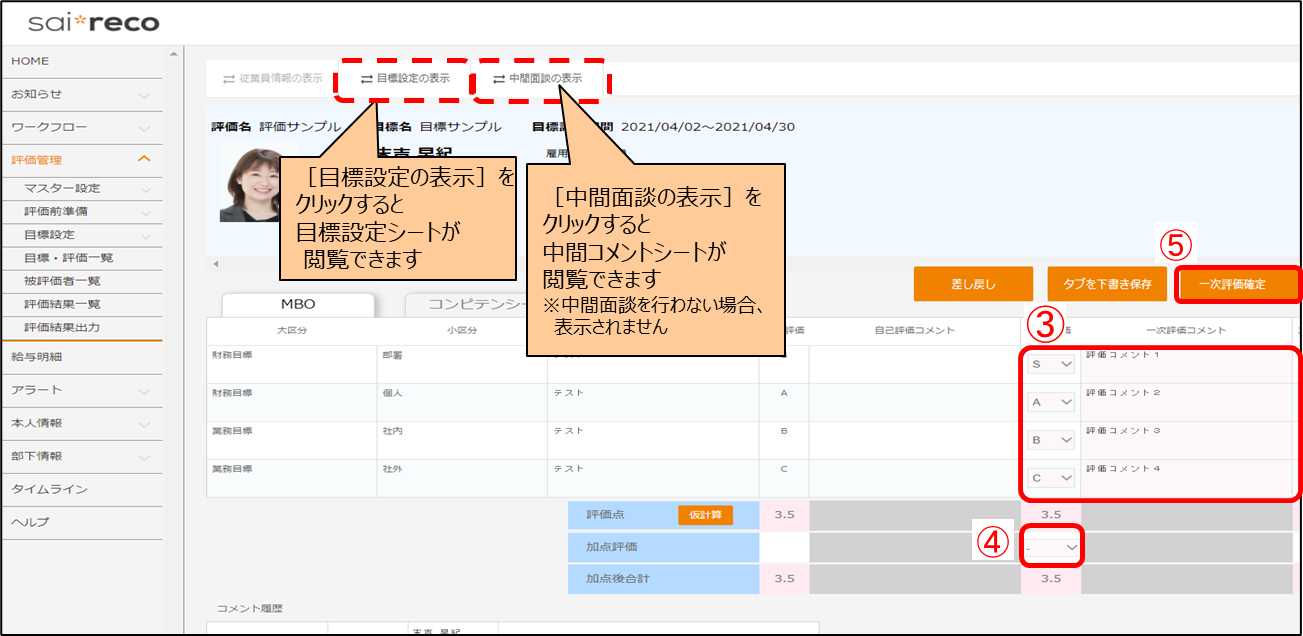Click the 評価コメント１ text field
The image size is (1303, 636).
(x=1185, y=365)
